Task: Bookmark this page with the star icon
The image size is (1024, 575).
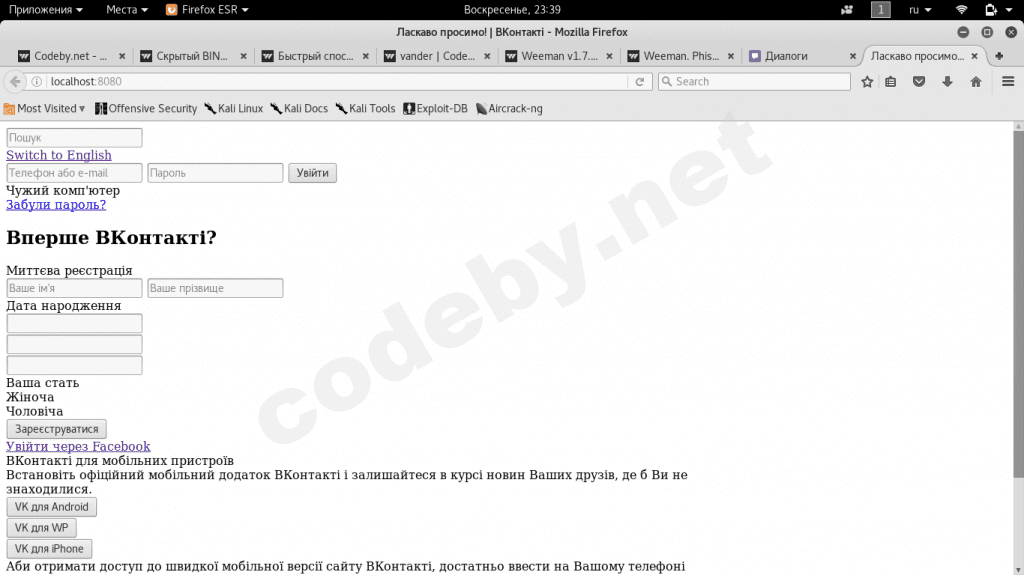Action: [x=867, y=82]
